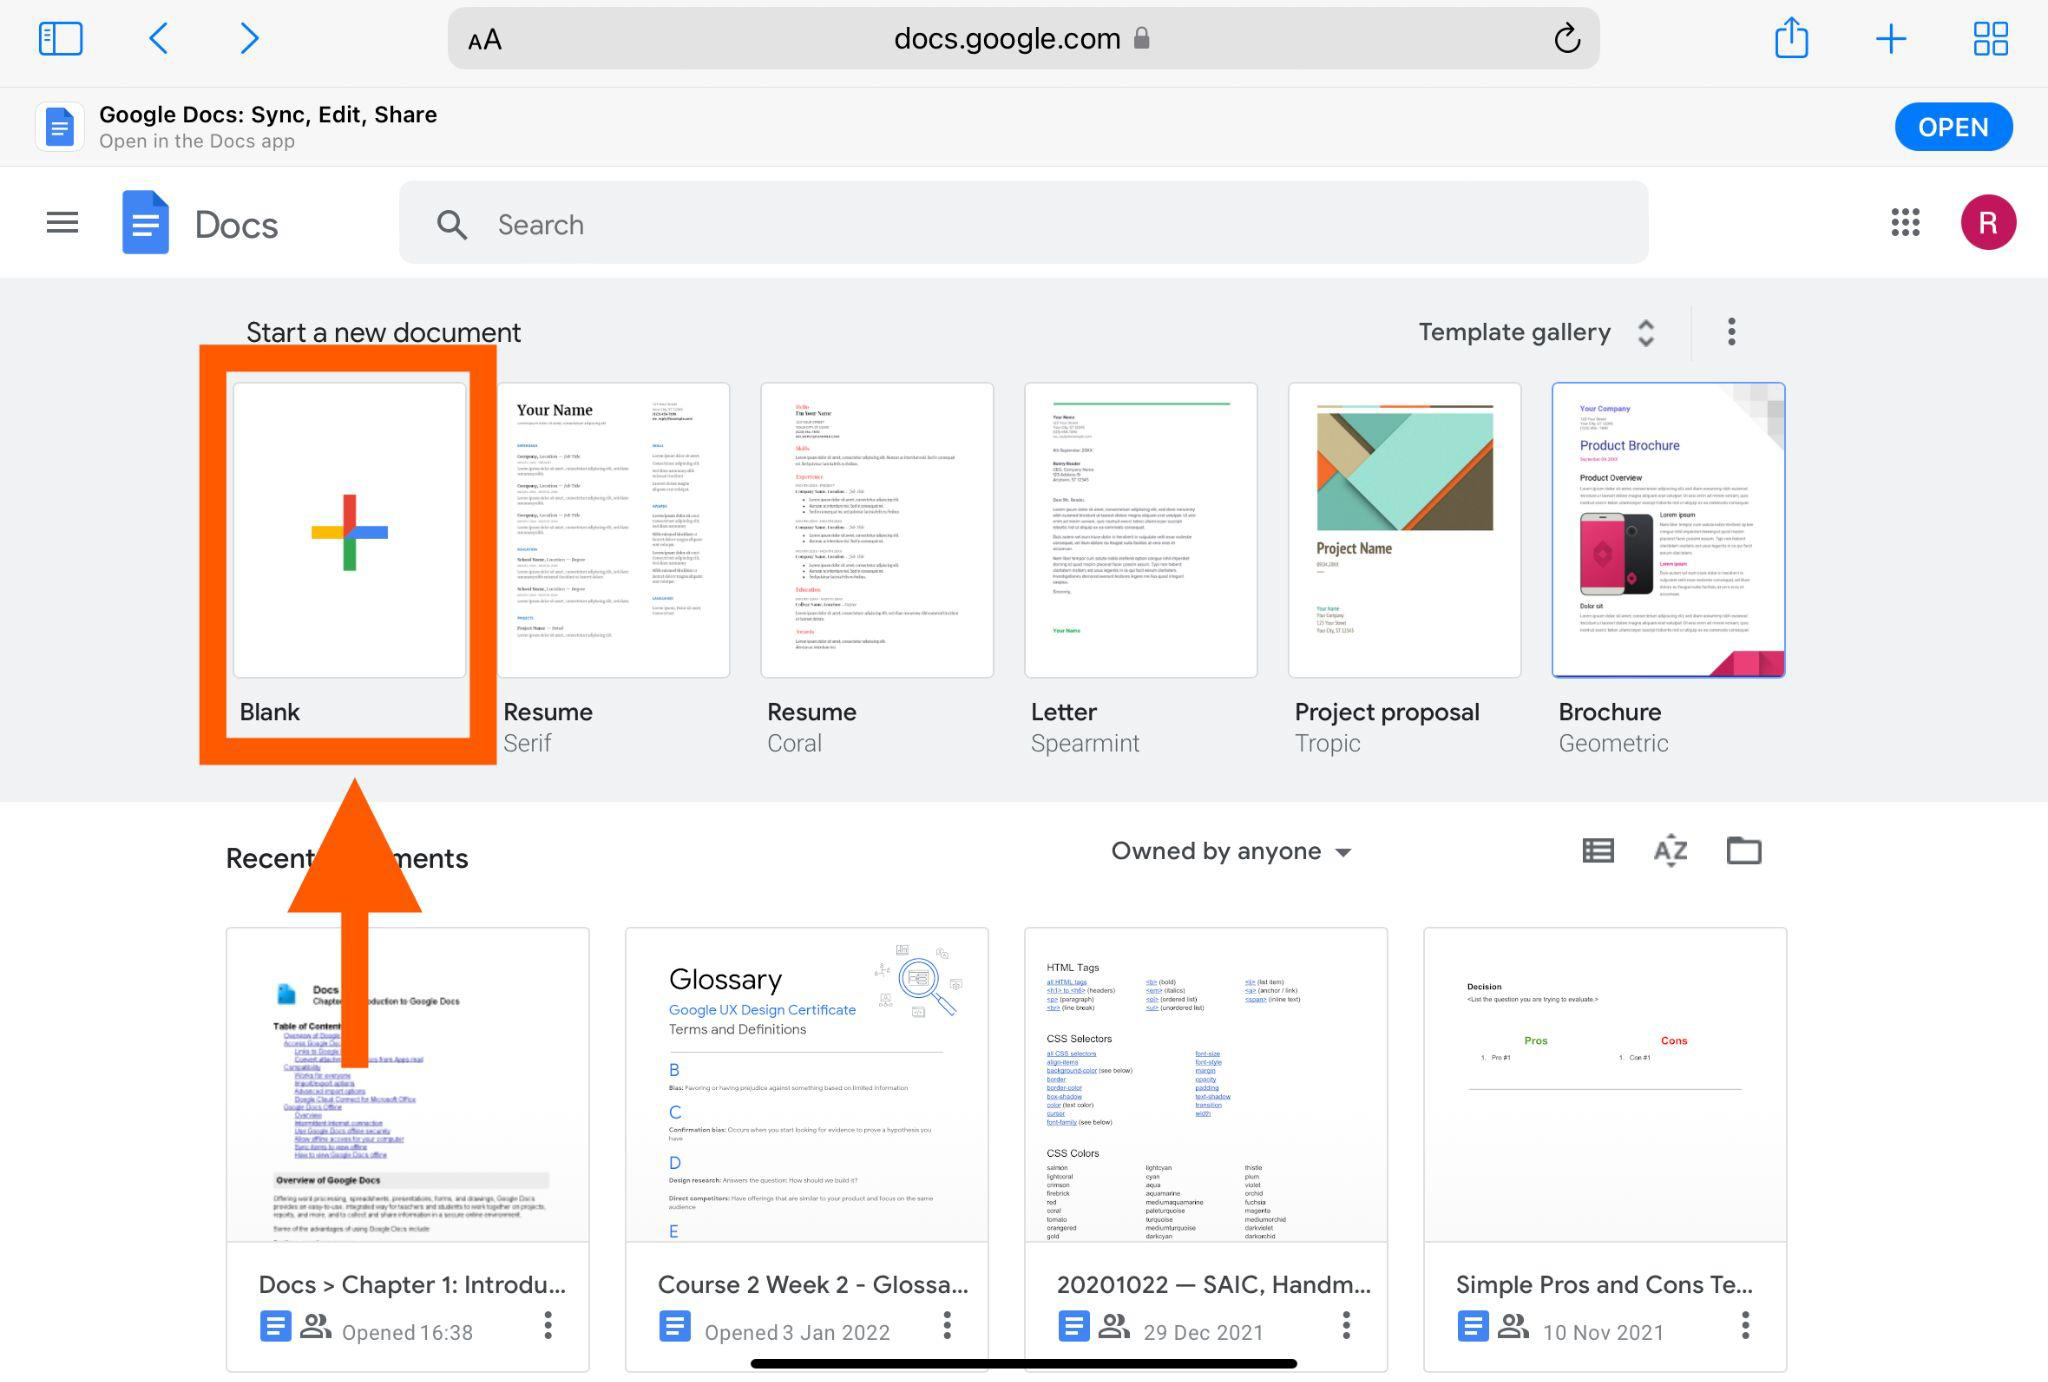Click the Docs wordmark text
This screenshot has width=2048, height=1382.
pyautogui.click(x=236, y=225)
